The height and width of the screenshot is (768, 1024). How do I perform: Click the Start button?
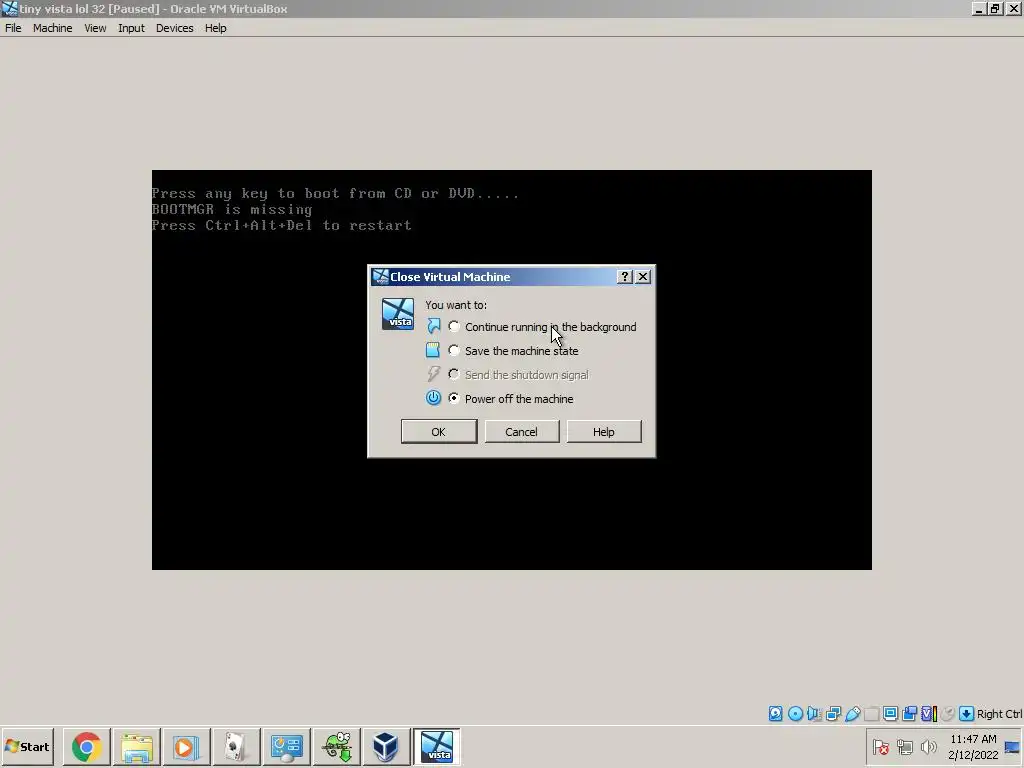pos(27,746)
